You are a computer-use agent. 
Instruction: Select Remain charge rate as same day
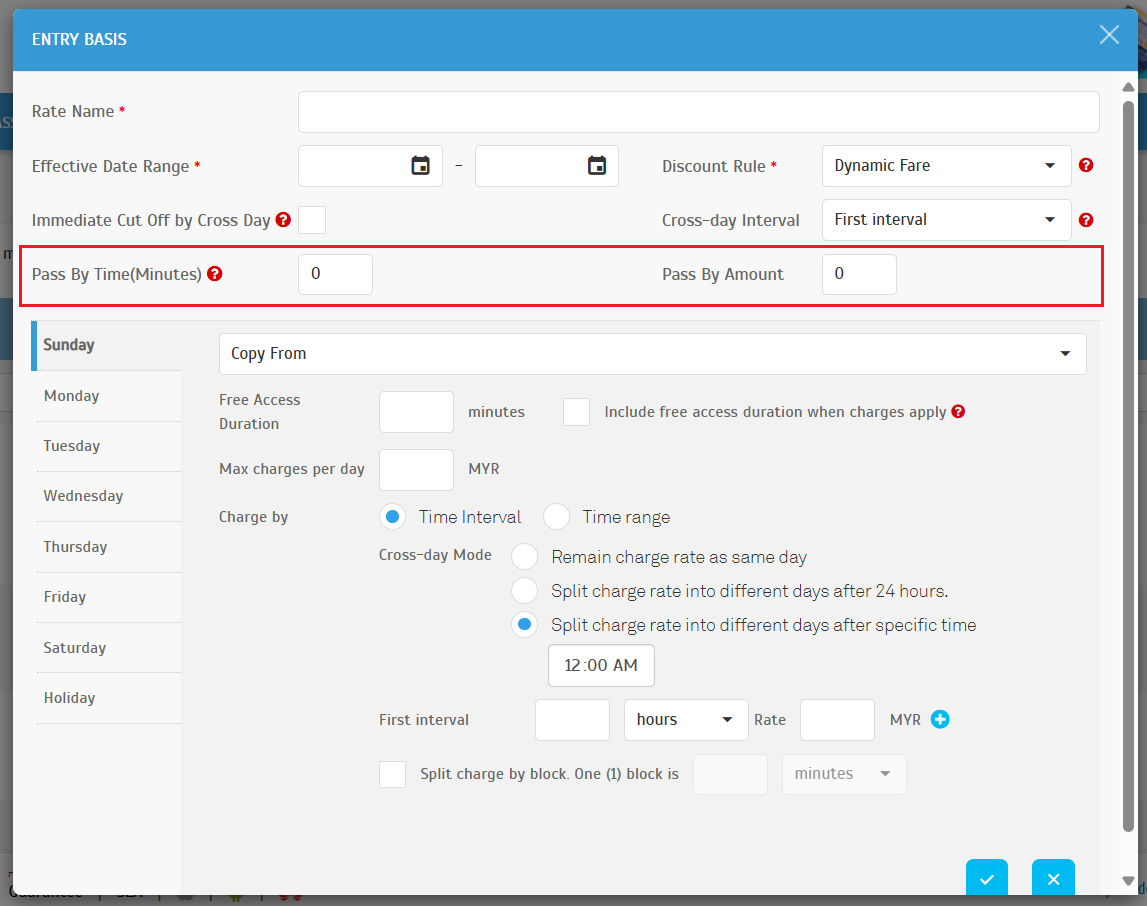coord(525,557)
